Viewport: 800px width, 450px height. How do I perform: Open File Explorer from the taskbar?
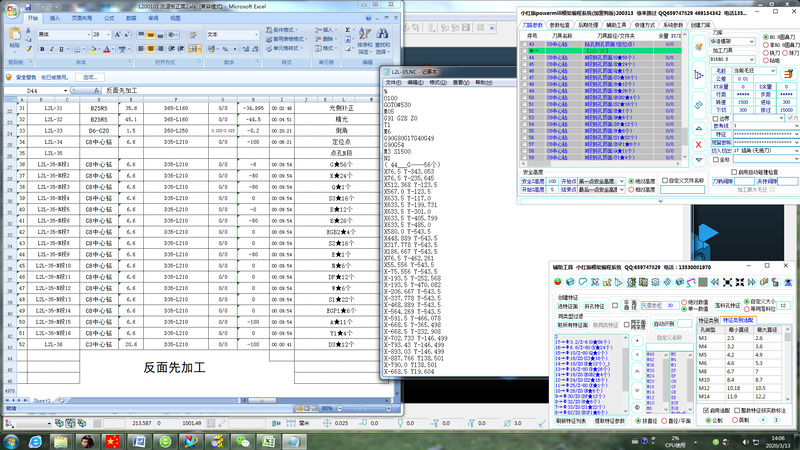[61, 442]
